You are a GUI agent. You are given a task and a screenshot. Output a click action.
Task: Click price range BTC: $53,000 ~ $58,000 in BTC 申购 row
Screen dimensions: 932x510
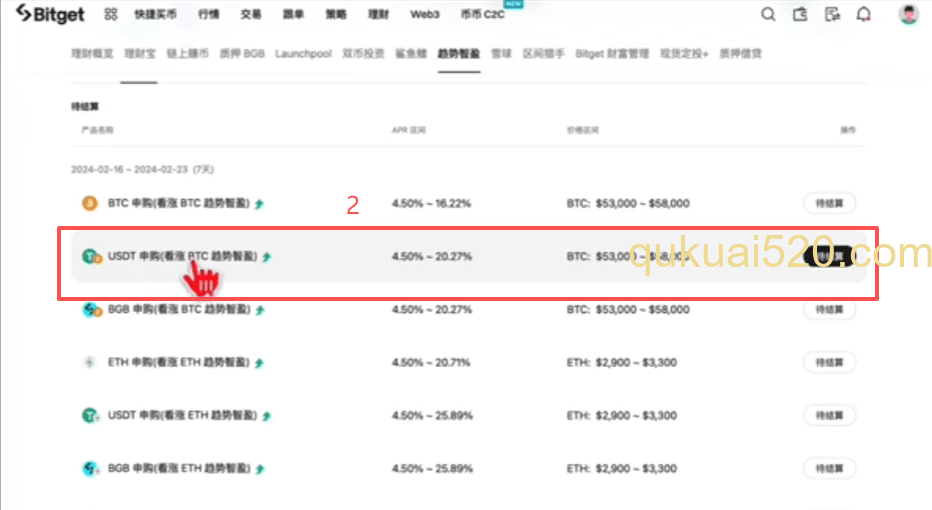point(628,203)
